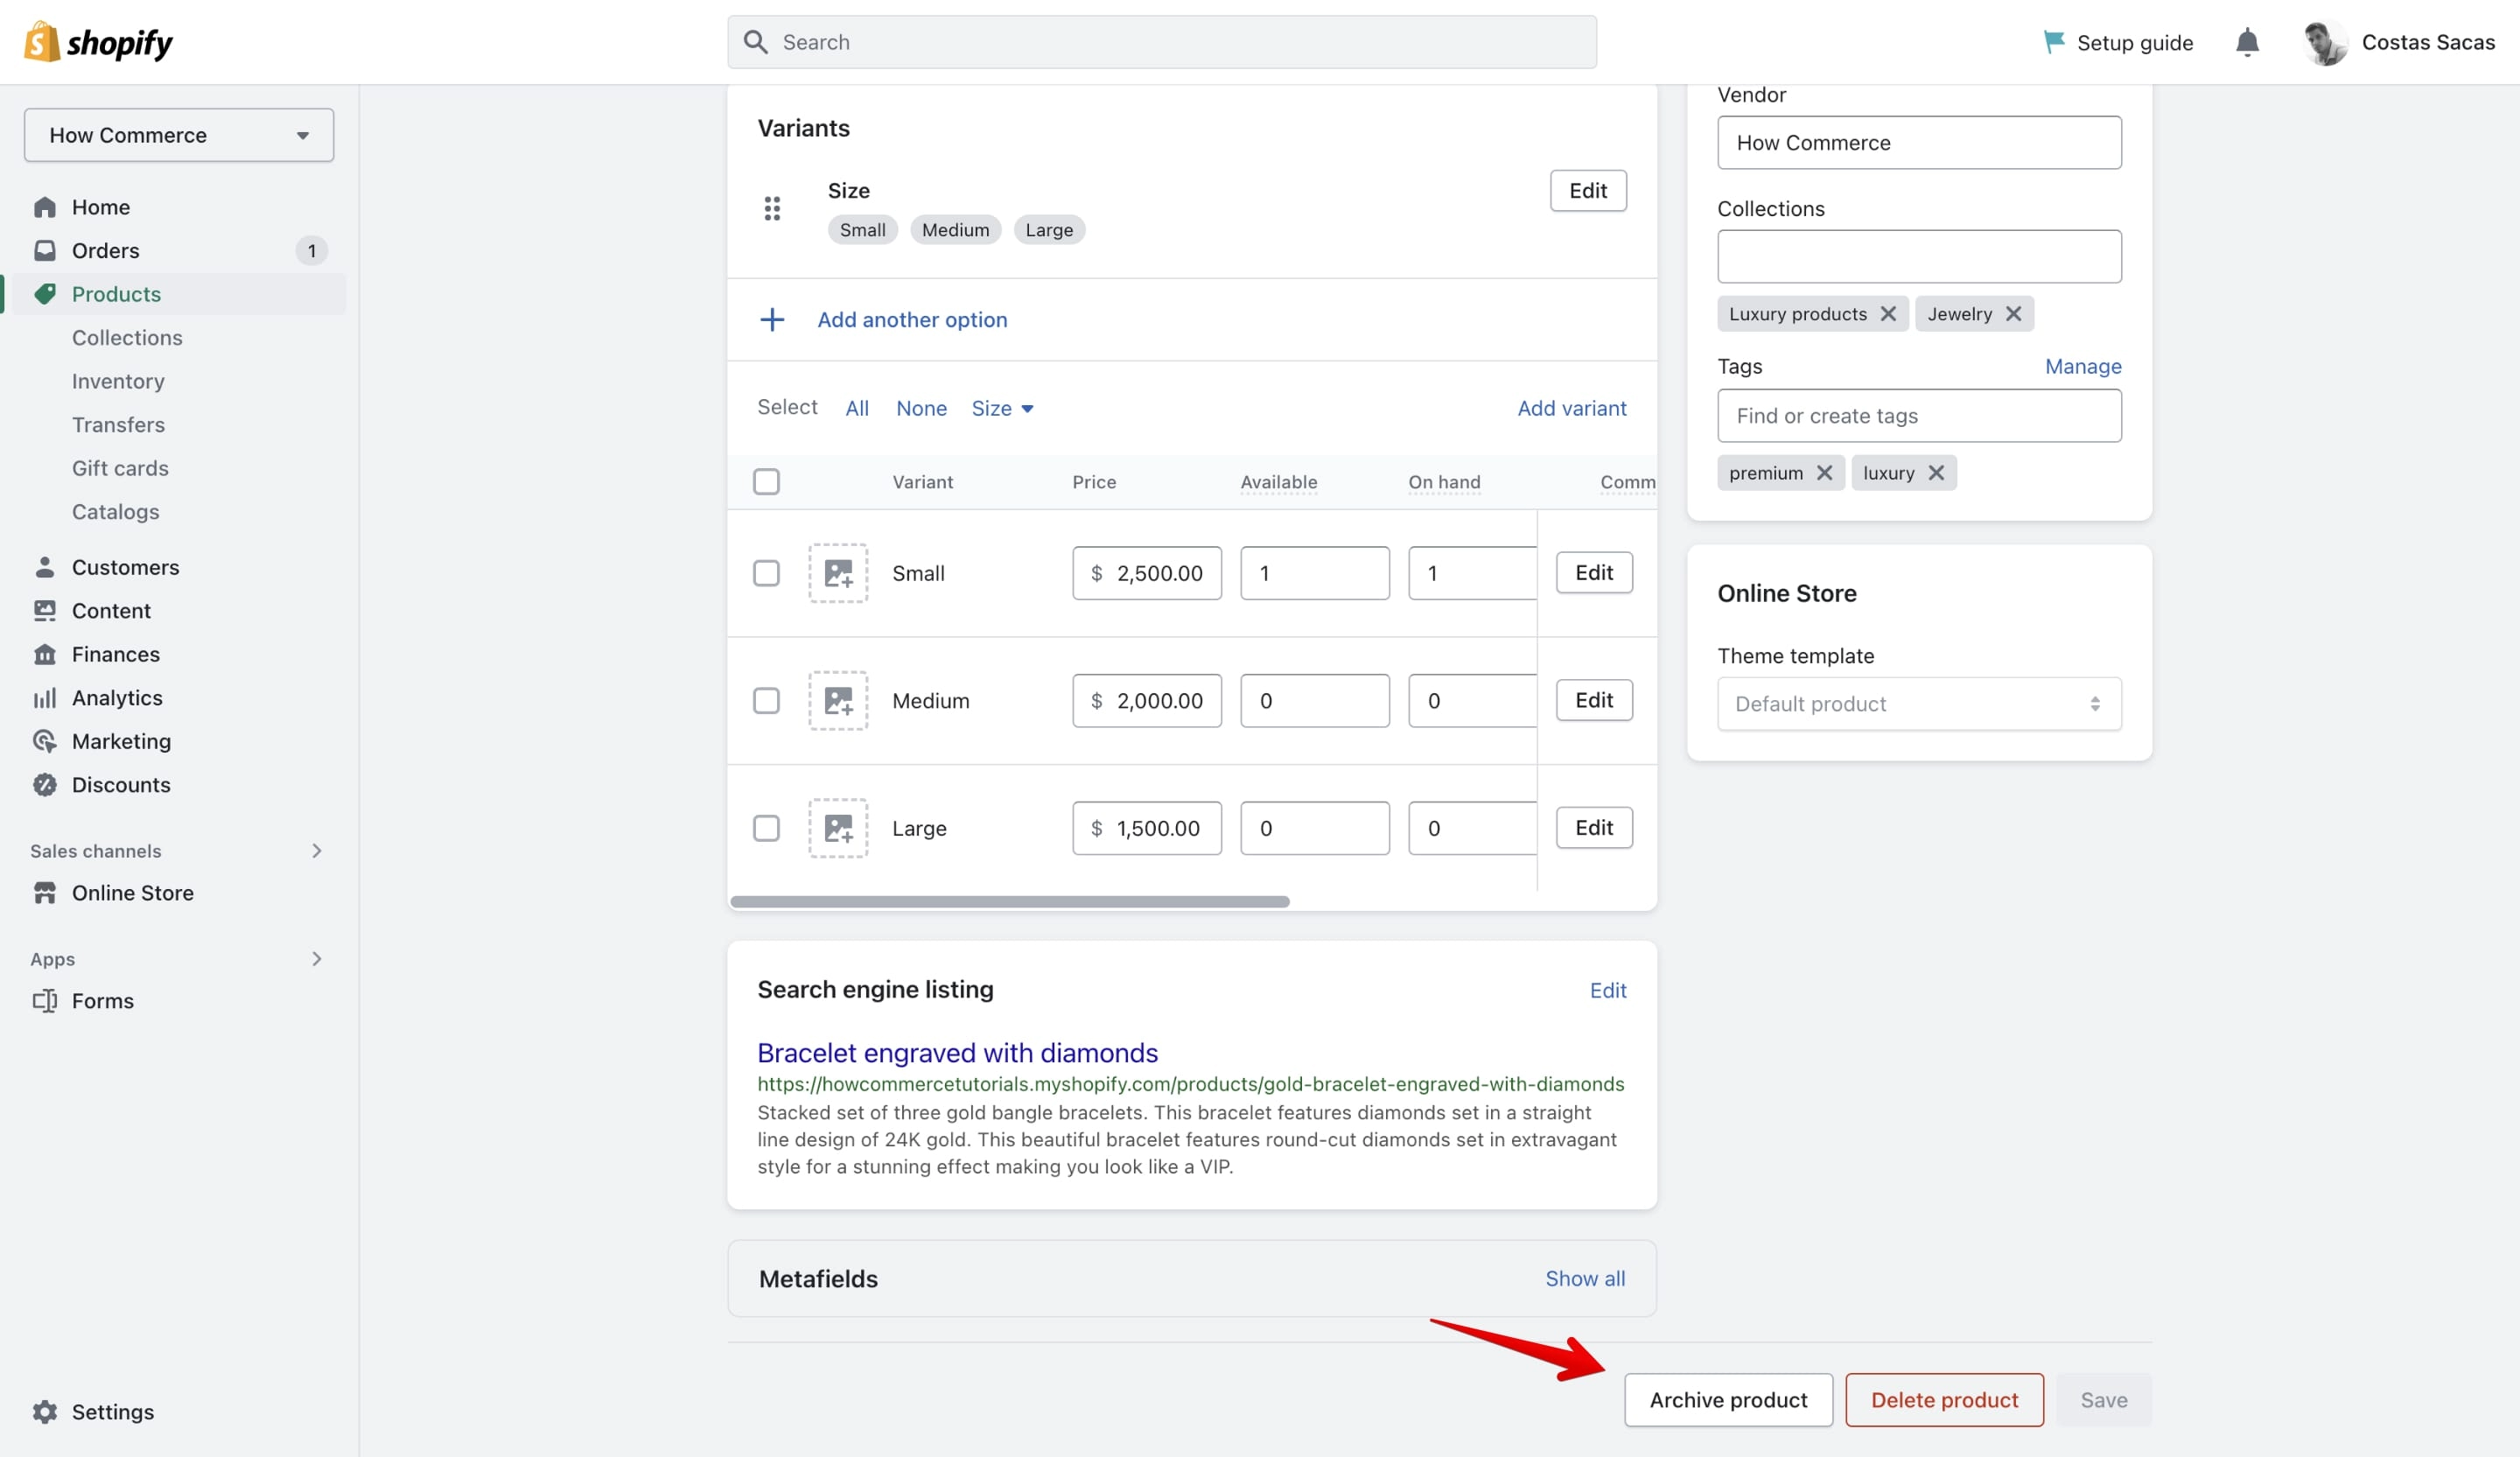
Task: Add image to the Large variant
Action: (838, 828)
